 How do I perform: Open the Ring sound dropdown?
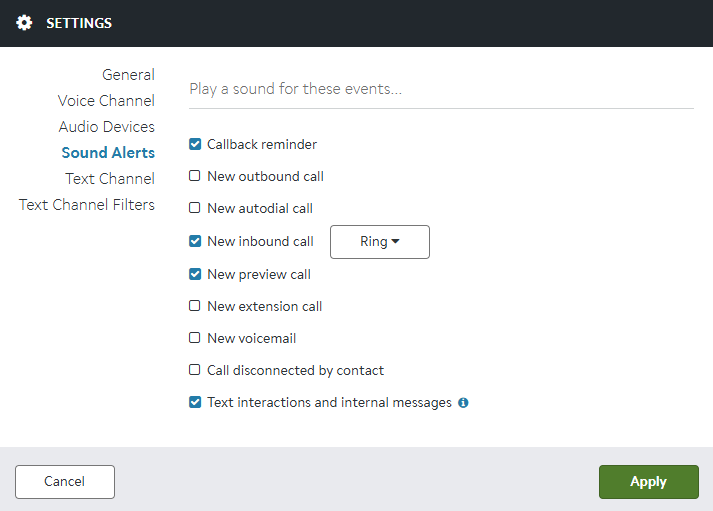coord(380,242)
